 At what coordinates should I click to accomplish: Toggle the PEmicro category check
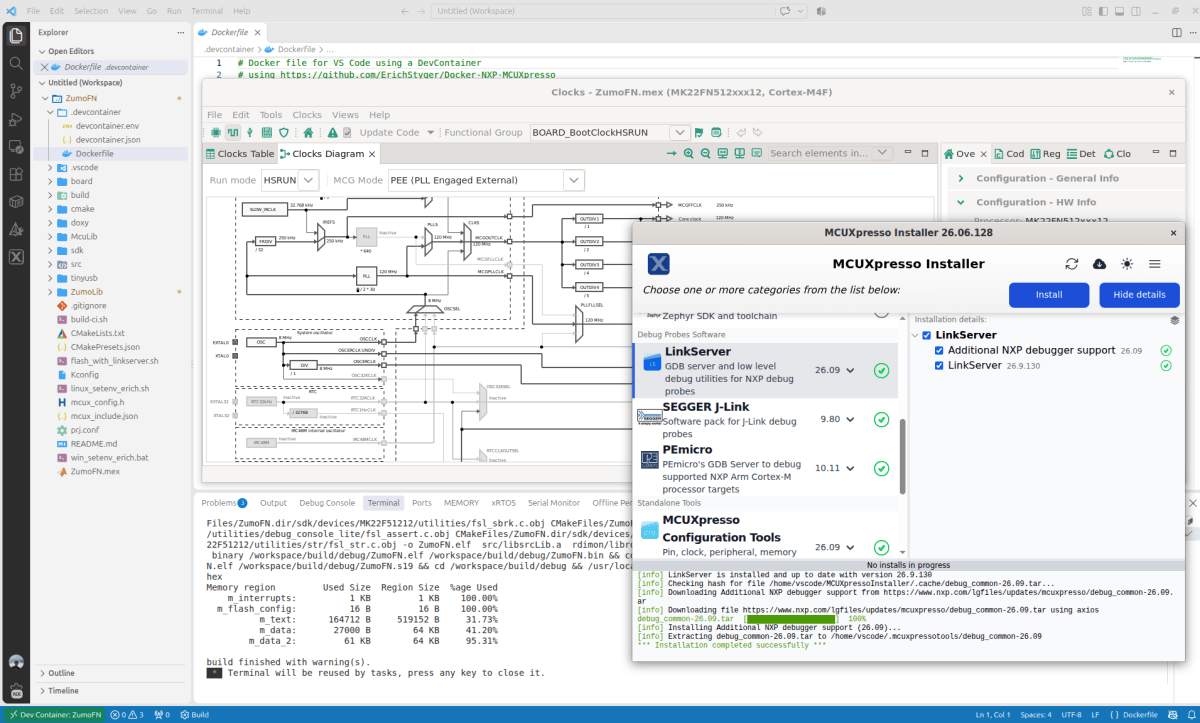coord(881,468)
